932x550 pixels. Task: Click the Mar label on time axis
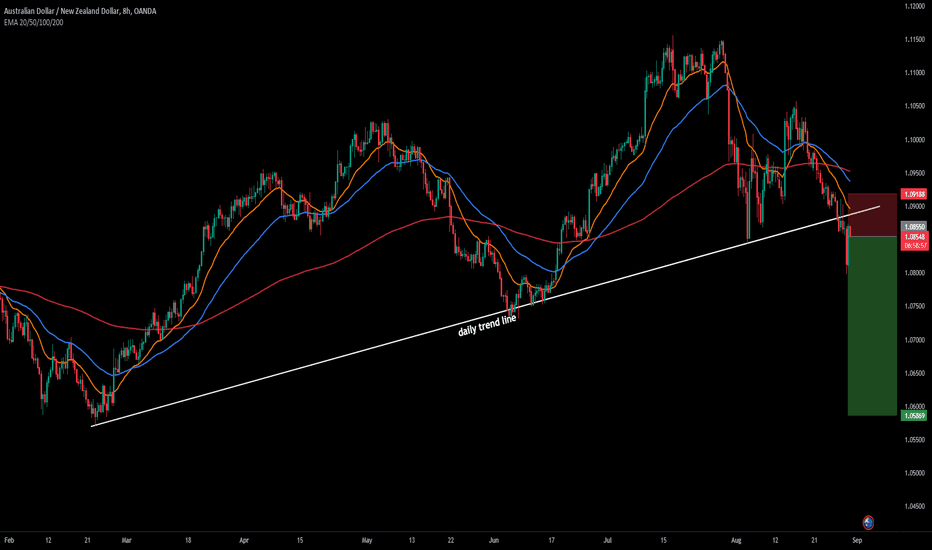[126, 540]
